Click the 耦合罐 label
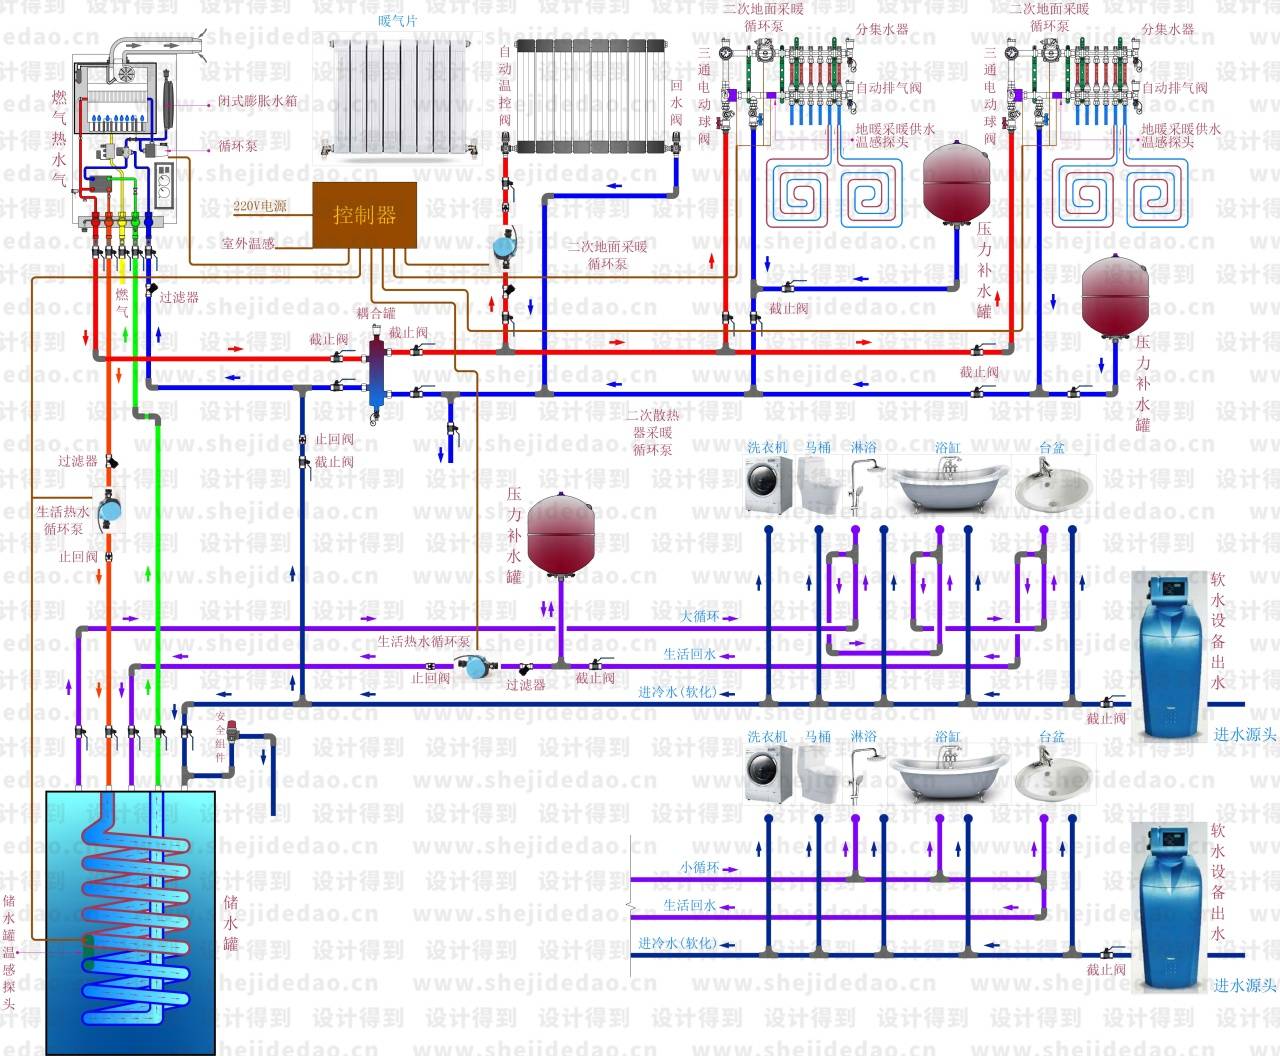Image resolution: width=1280 pixels, height=1056 pixels. [376, 313]
